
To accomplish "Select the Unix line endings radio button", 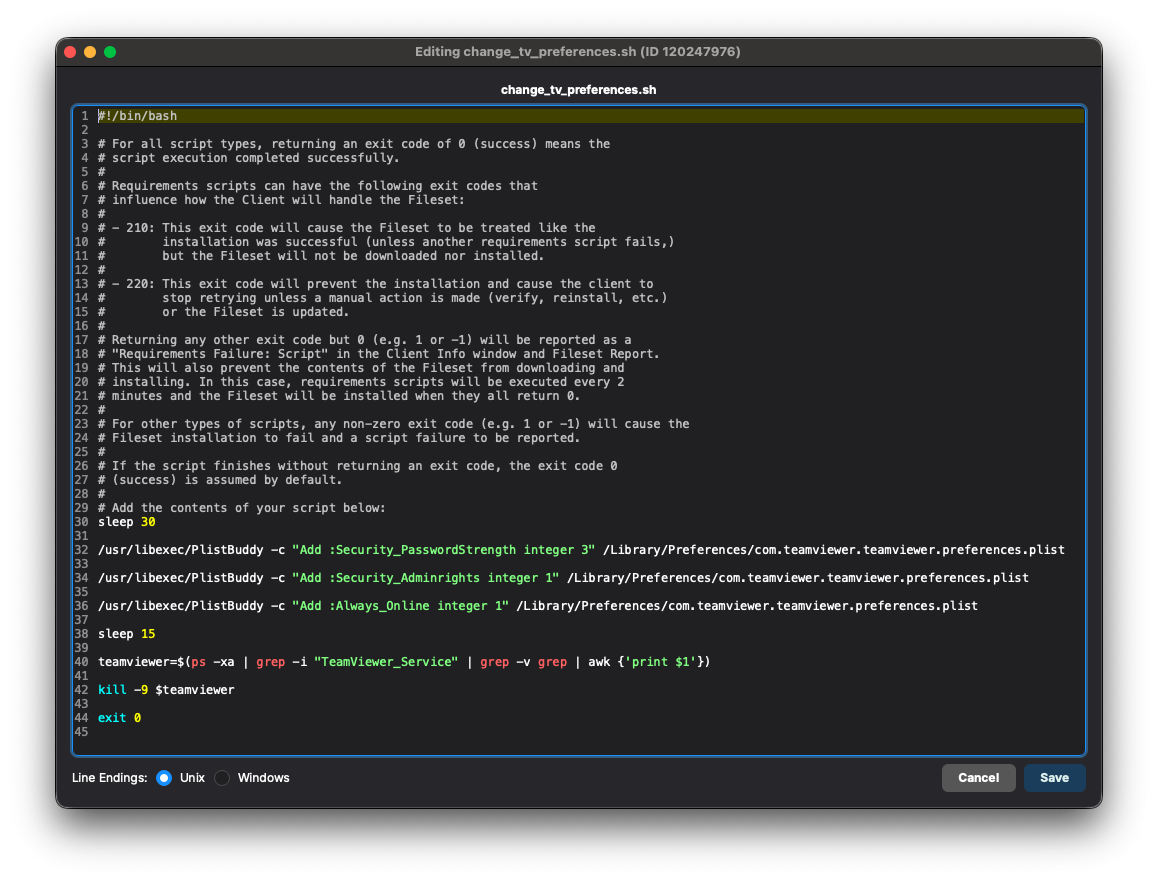I will click(x=164, y=778).
